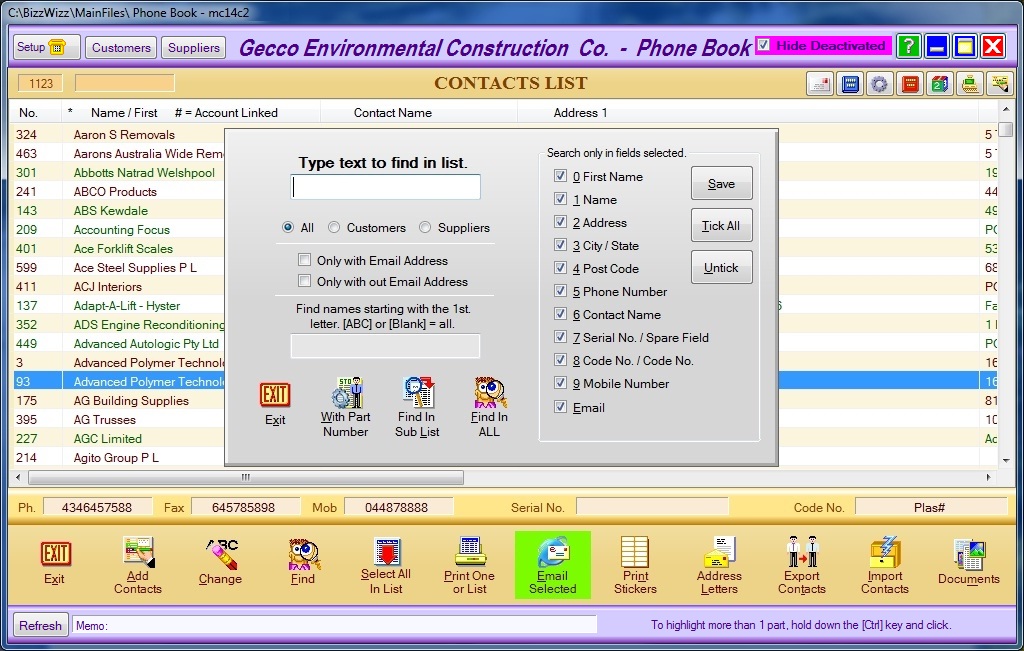
Task: Uncheck the 0 First Name search field
Action: point(560,176)
